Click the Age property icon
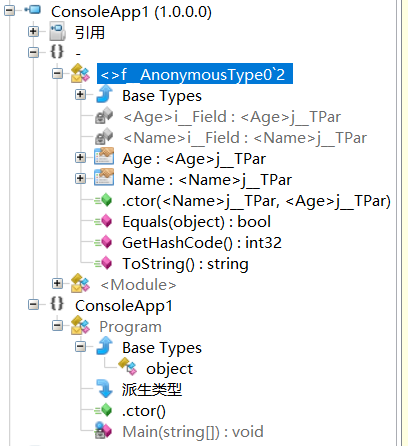 [x=104, y=157]
